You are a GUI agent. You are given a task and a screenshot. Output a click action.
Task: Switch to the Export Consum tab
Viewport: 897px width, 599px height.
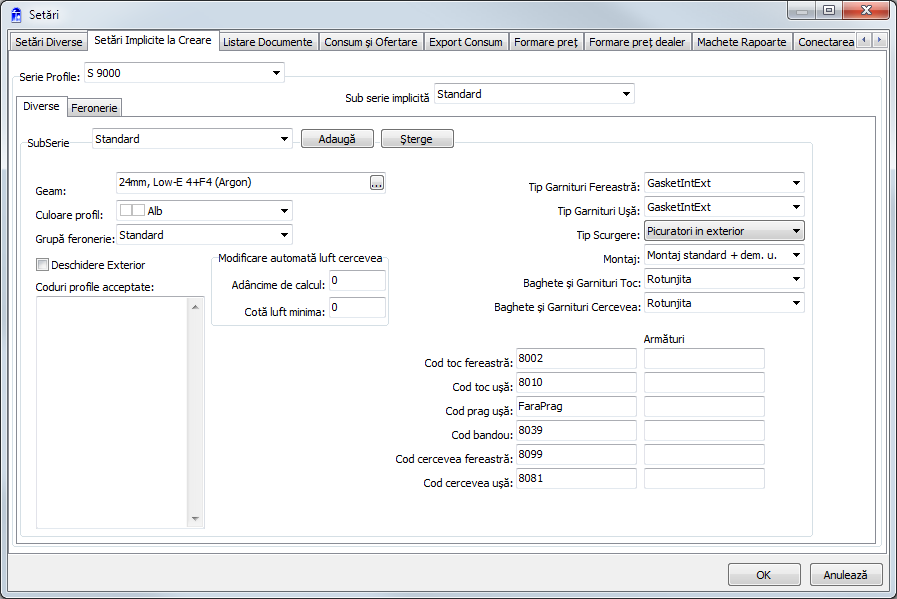(x=465, y=42)
